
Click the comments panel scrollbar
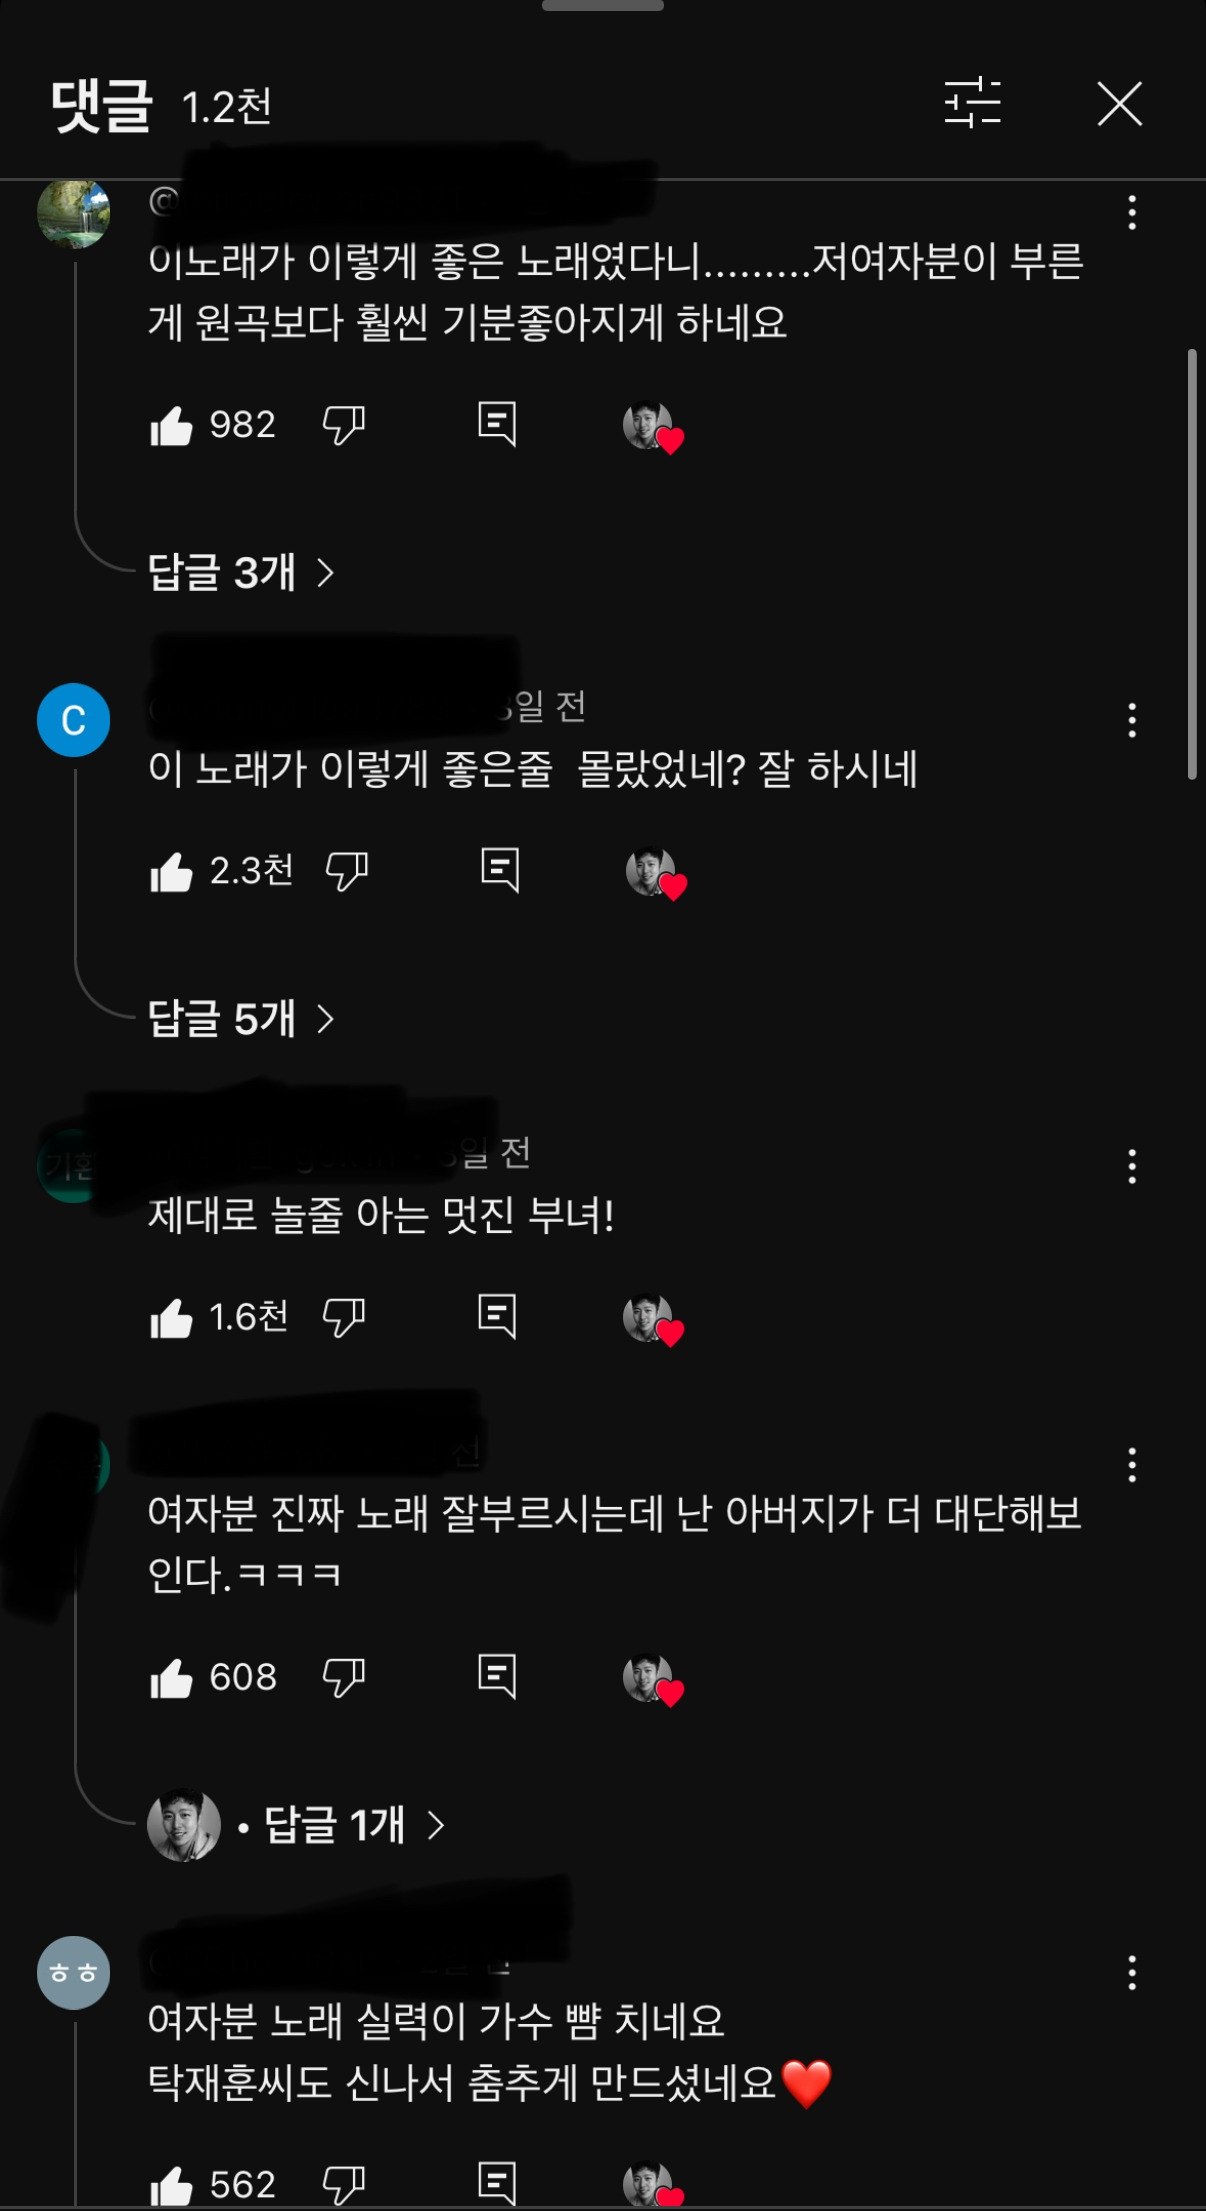point(1192,564)
